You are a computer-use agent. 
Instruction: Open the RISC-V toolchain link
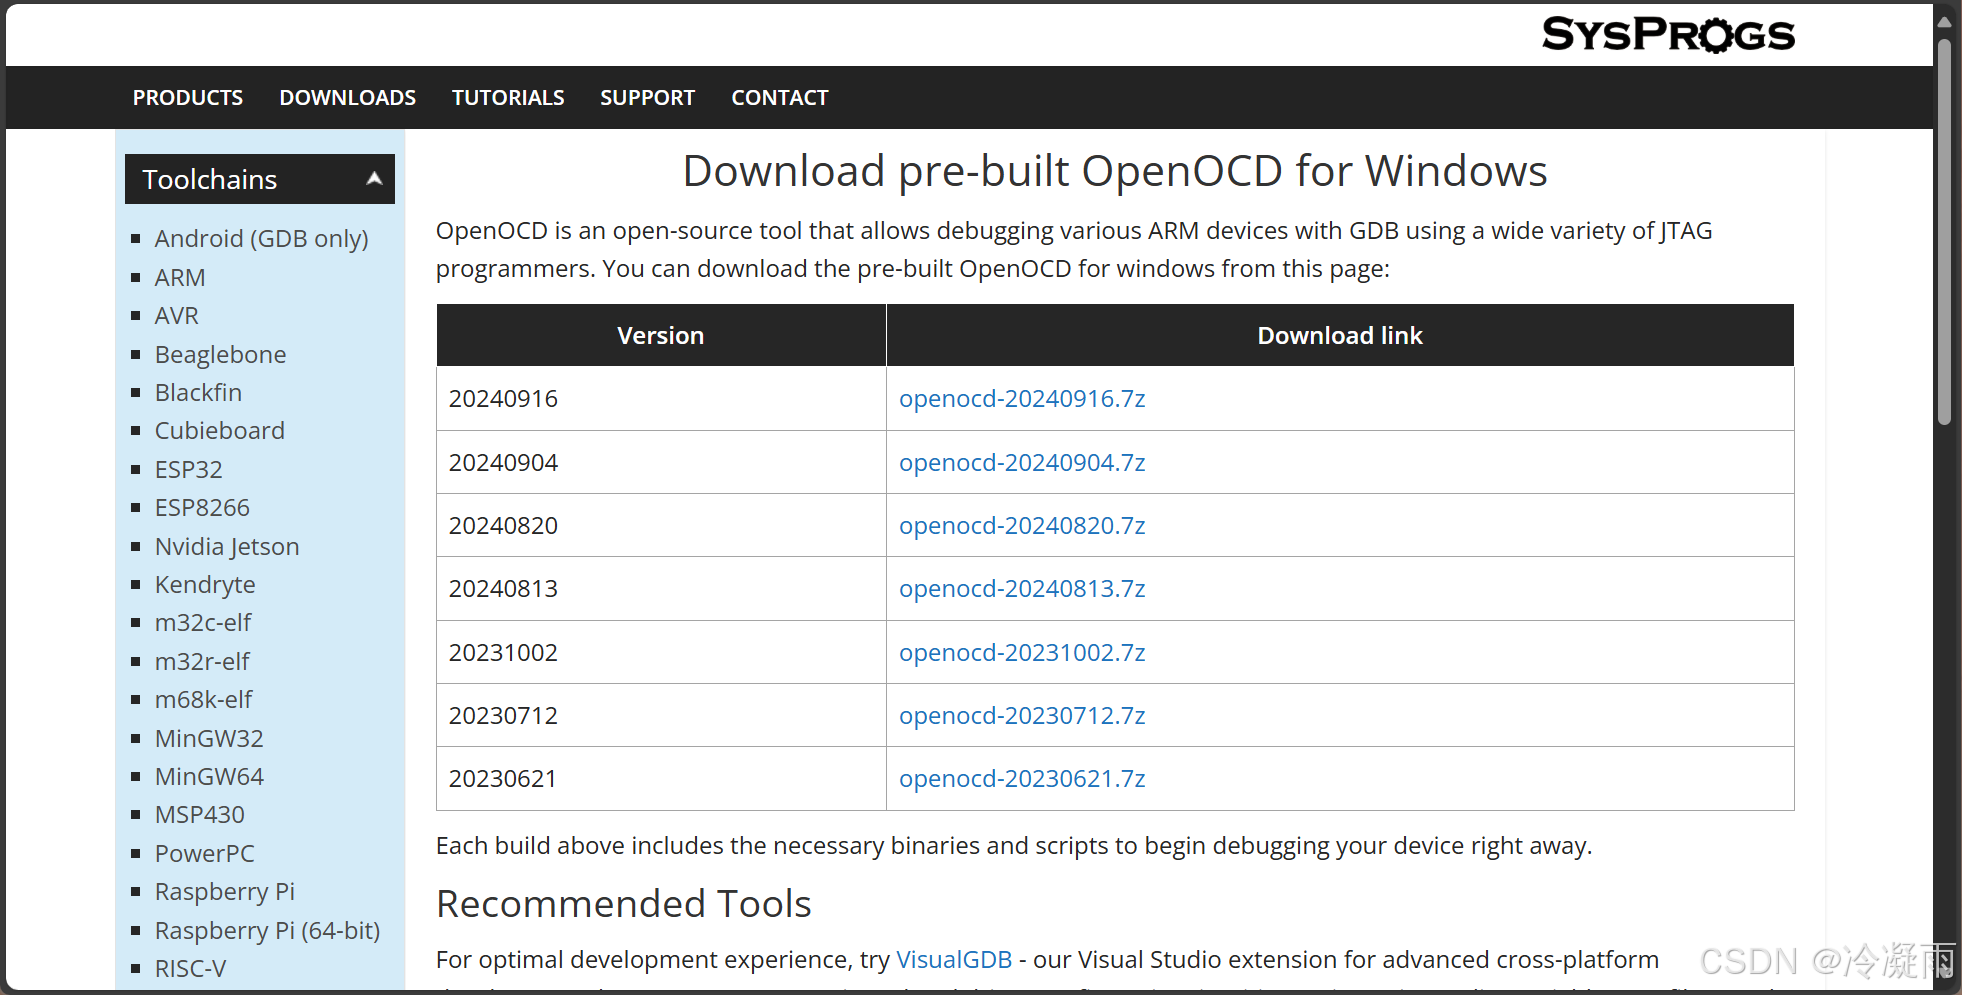coord(191,969)
